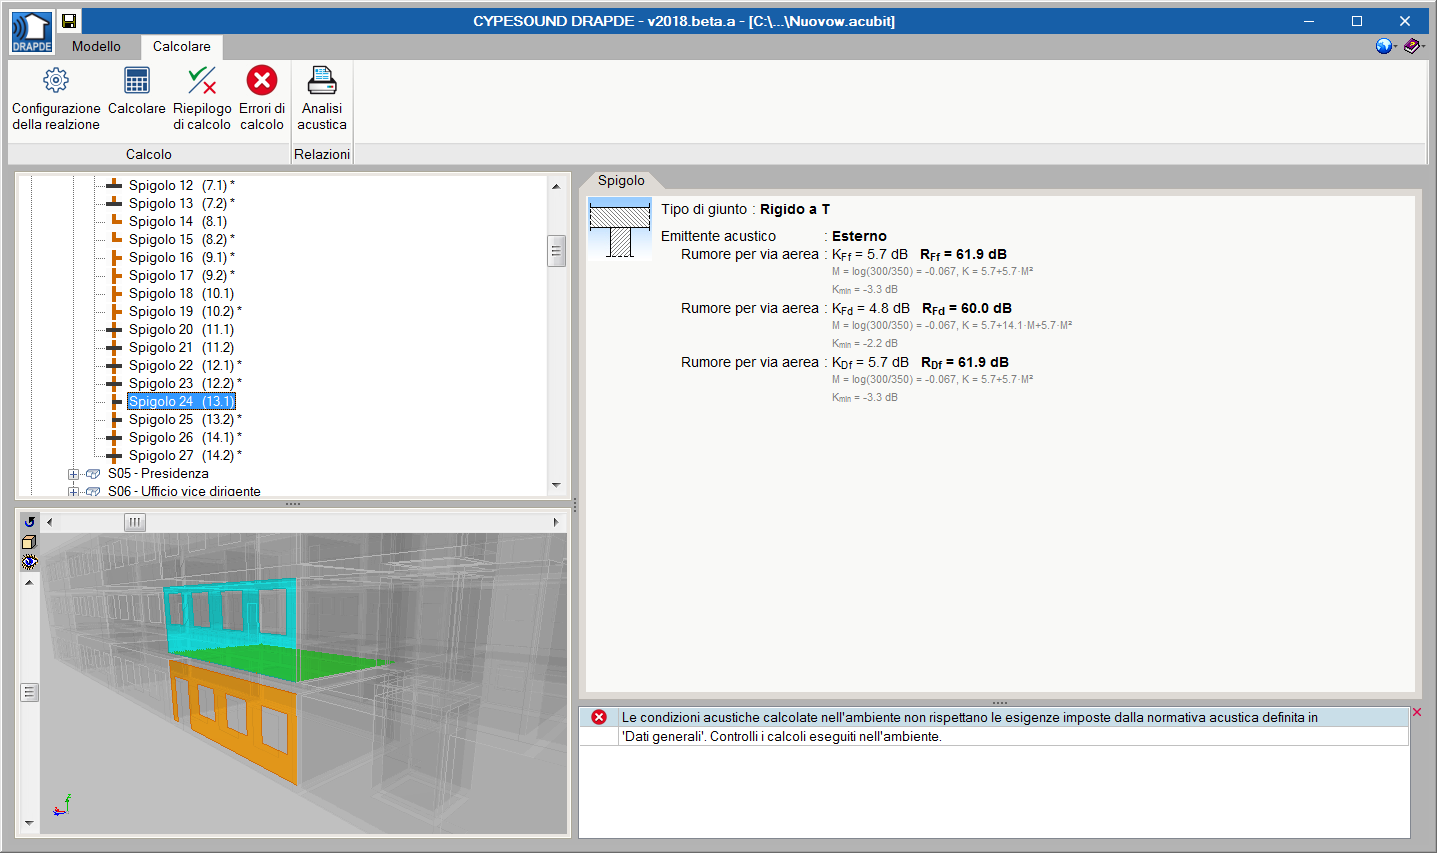Click the RFf = 61.9 dB value
The image size is (1437, 853).
tap(963, 255)
